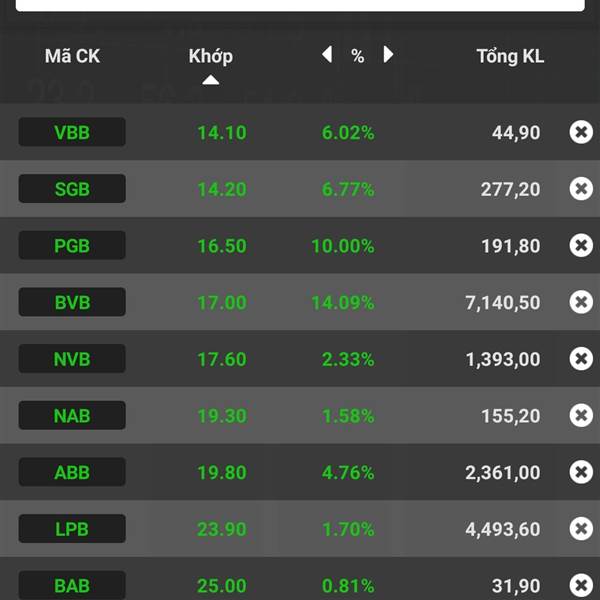Remove VBB from the watchlist

(x=581, y=132)
